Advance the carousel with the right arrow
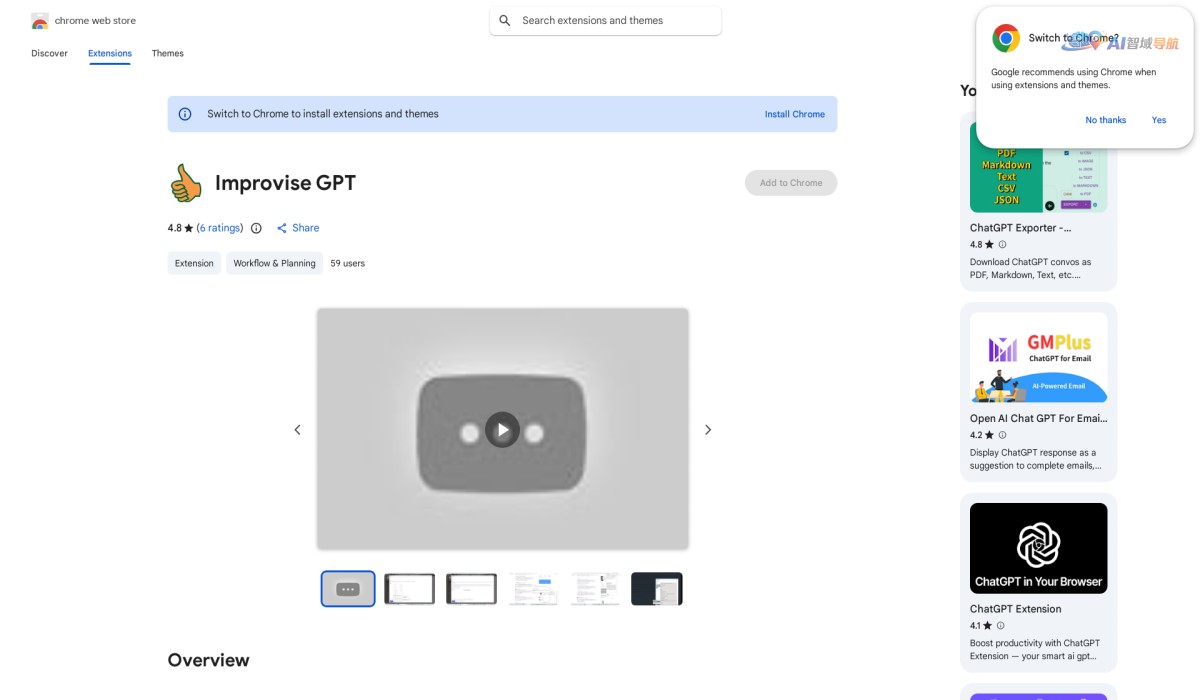The image size is (1200, 700). point(708,429)
